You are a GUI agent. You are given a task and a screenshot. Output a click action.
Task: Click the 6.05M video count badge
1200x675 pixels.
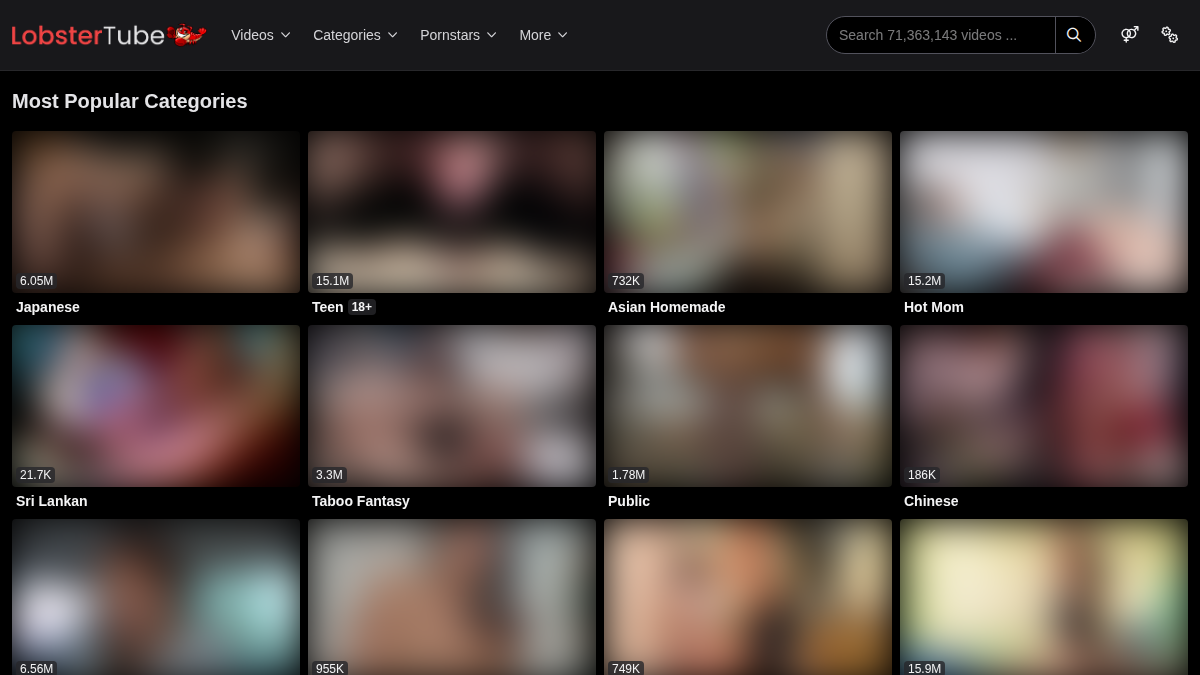click(37, 281)
